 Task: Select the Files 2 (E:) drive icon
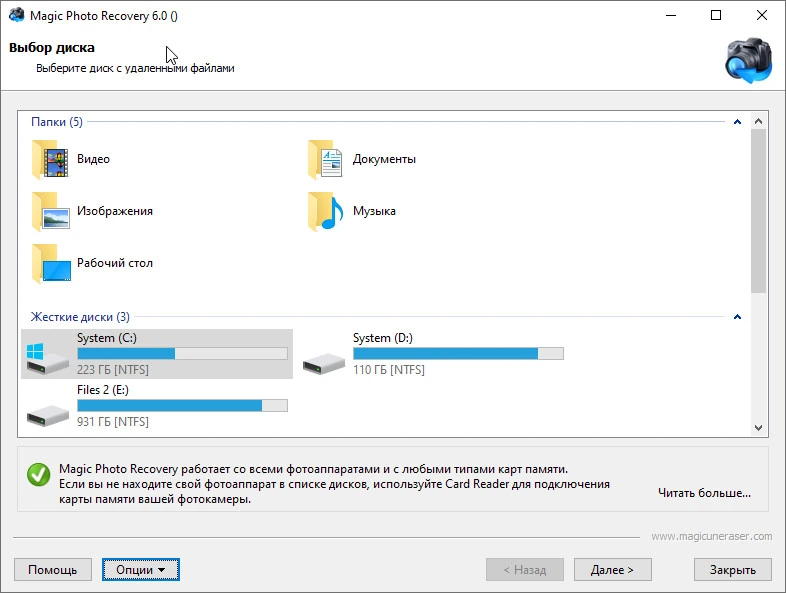point(48,416)
